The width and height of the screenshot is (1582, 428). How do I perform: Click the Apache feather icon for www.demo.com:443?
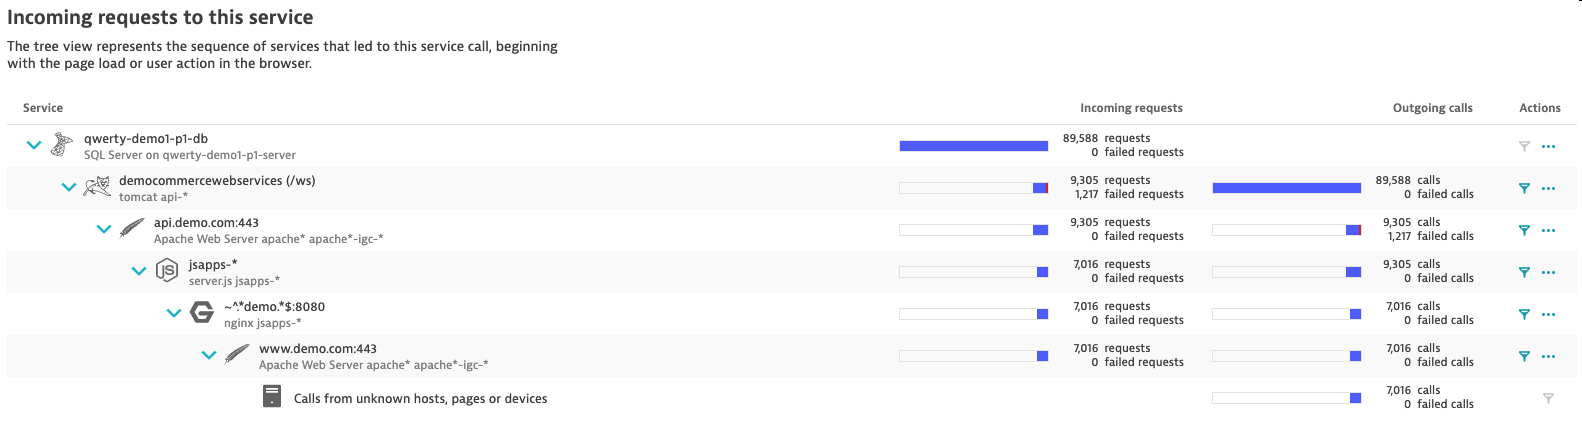click(237, 356)
